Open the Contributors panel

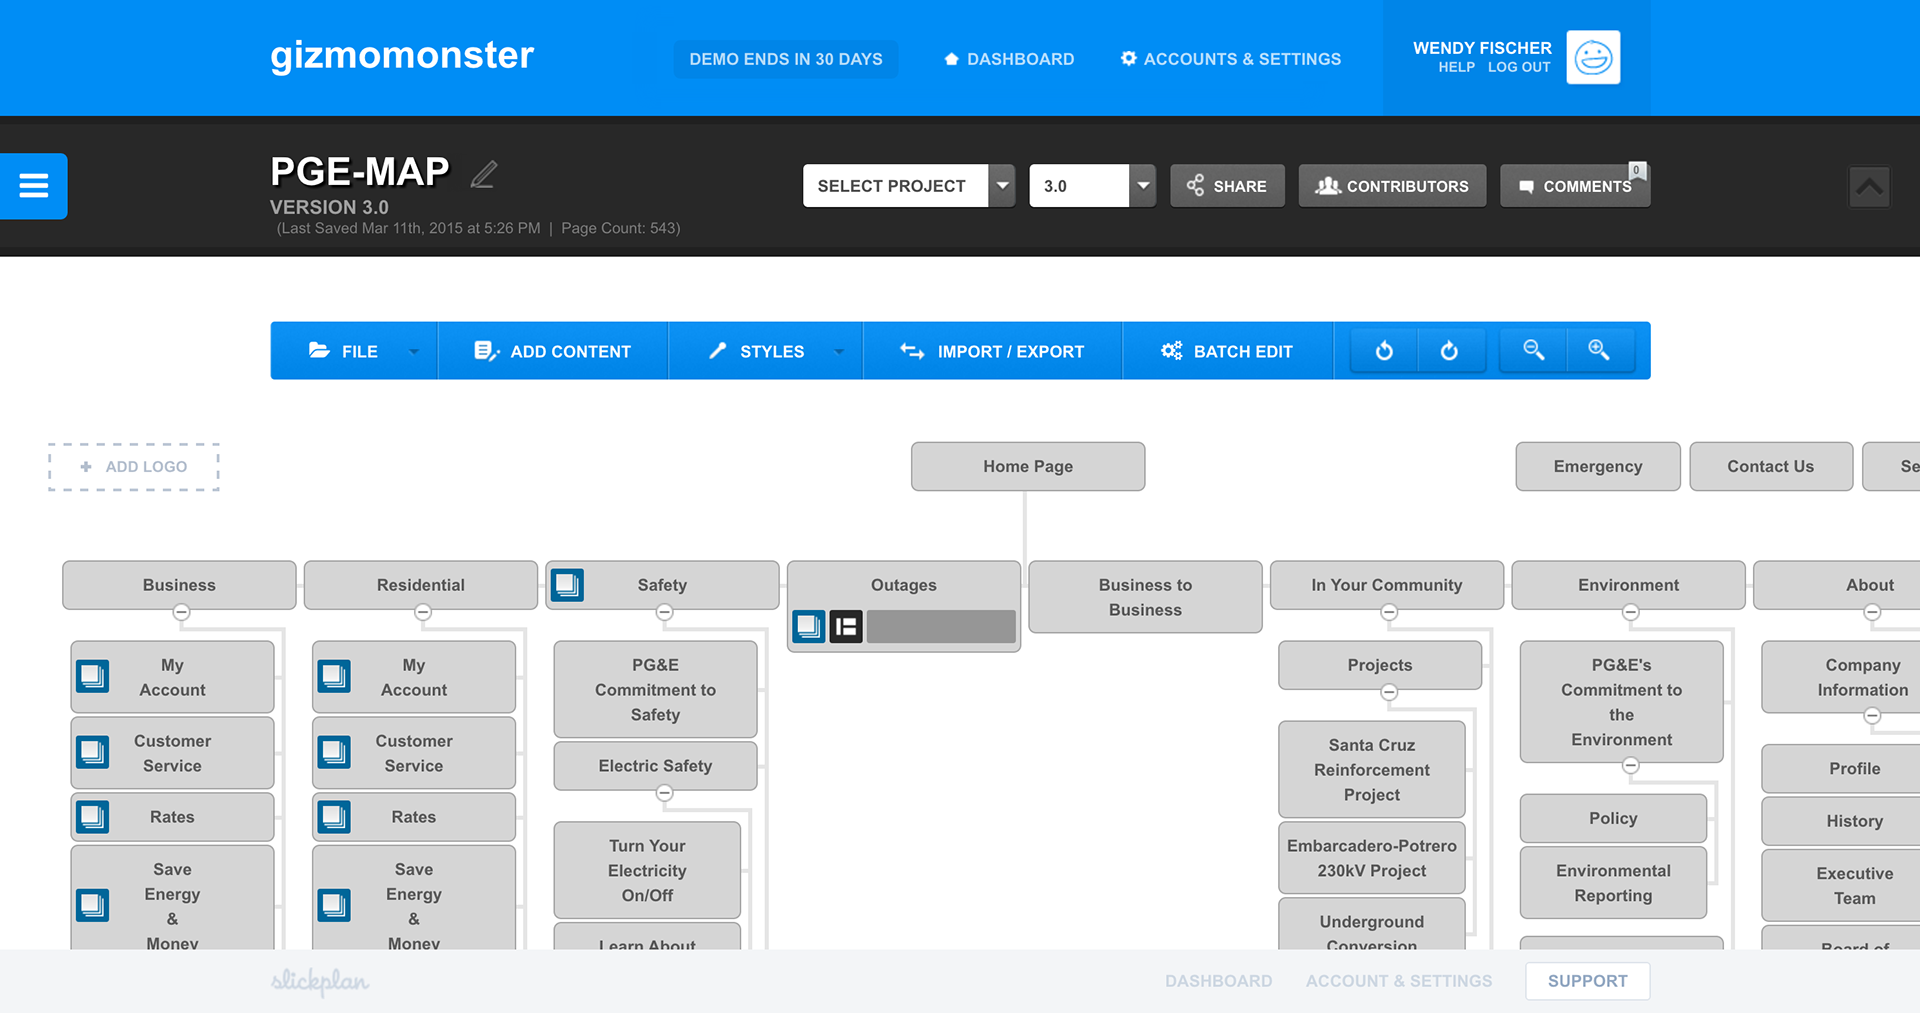[x=1392, y=186]
